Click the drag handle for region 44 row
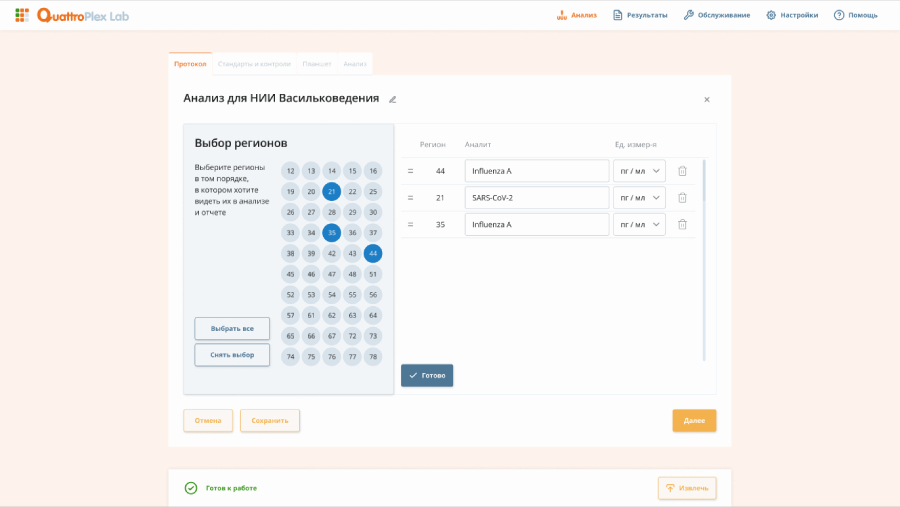 [410, 171]
